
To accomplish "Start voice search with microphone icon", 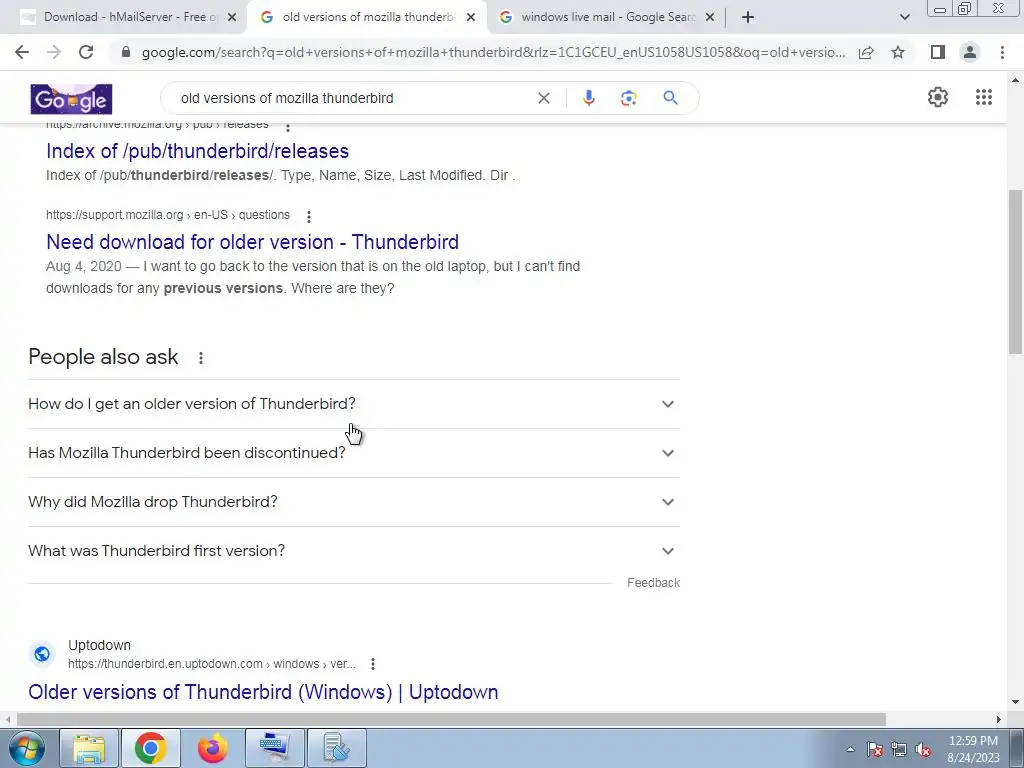I will 588,98.
